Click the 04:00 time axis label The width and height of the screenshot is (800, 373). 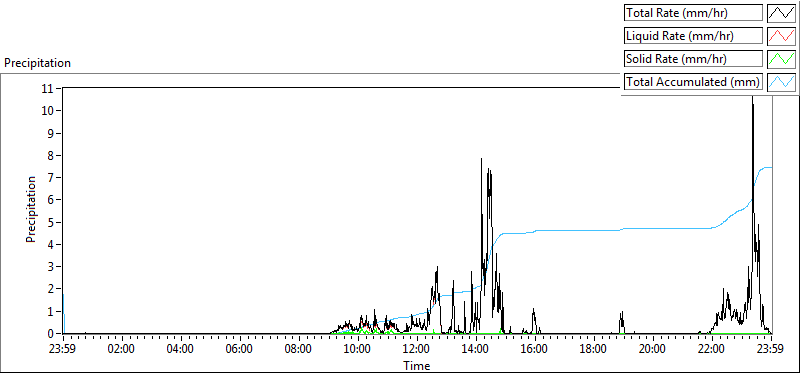coord(181,350)
